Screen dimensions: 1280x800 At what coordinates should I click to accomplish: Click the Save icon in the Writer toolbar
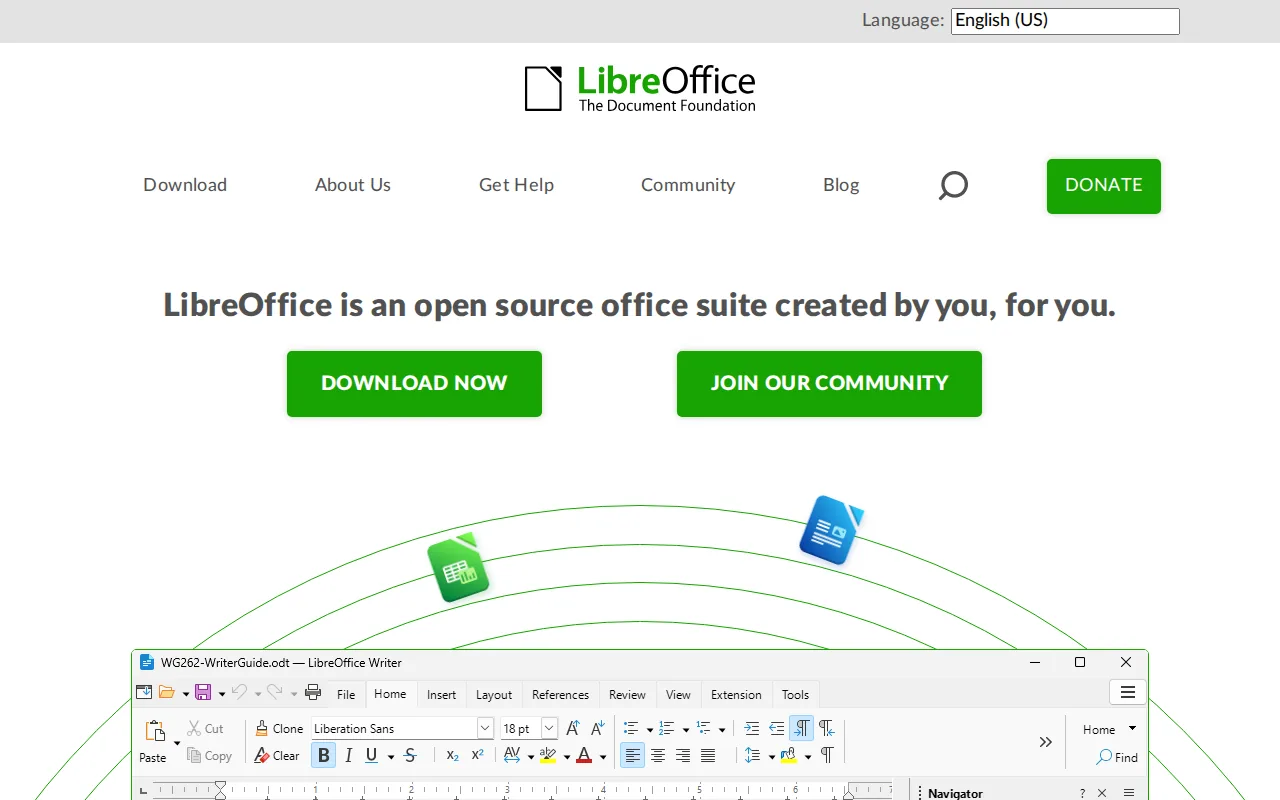coord(203,692)
